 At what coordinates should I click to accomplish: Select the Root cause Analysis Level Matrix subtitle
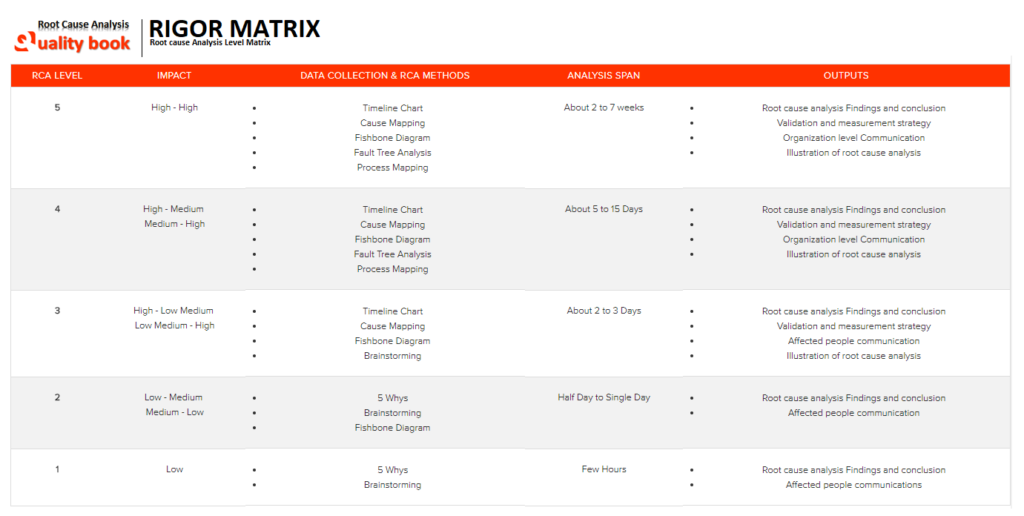point(210,43)
